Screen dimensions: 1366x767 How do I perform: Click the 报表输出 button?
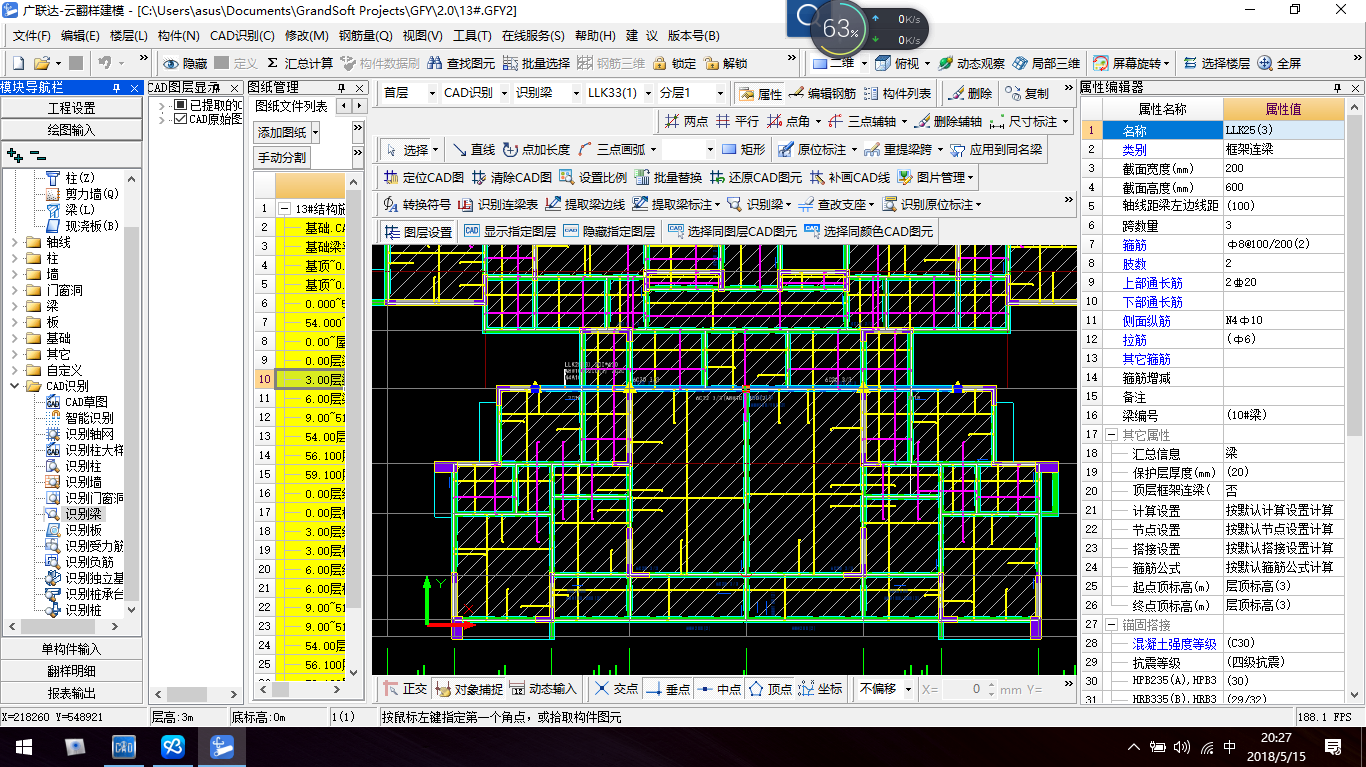click(x=72, y=693)
